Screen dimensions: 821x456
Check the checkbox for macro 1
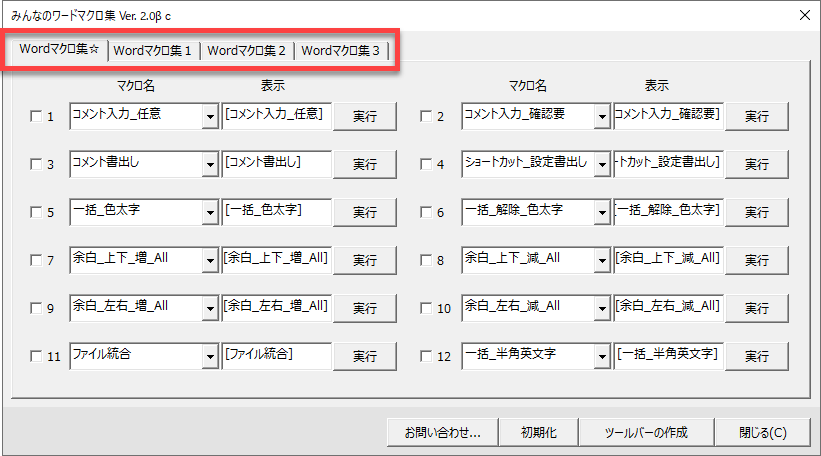tap(36, 117)
